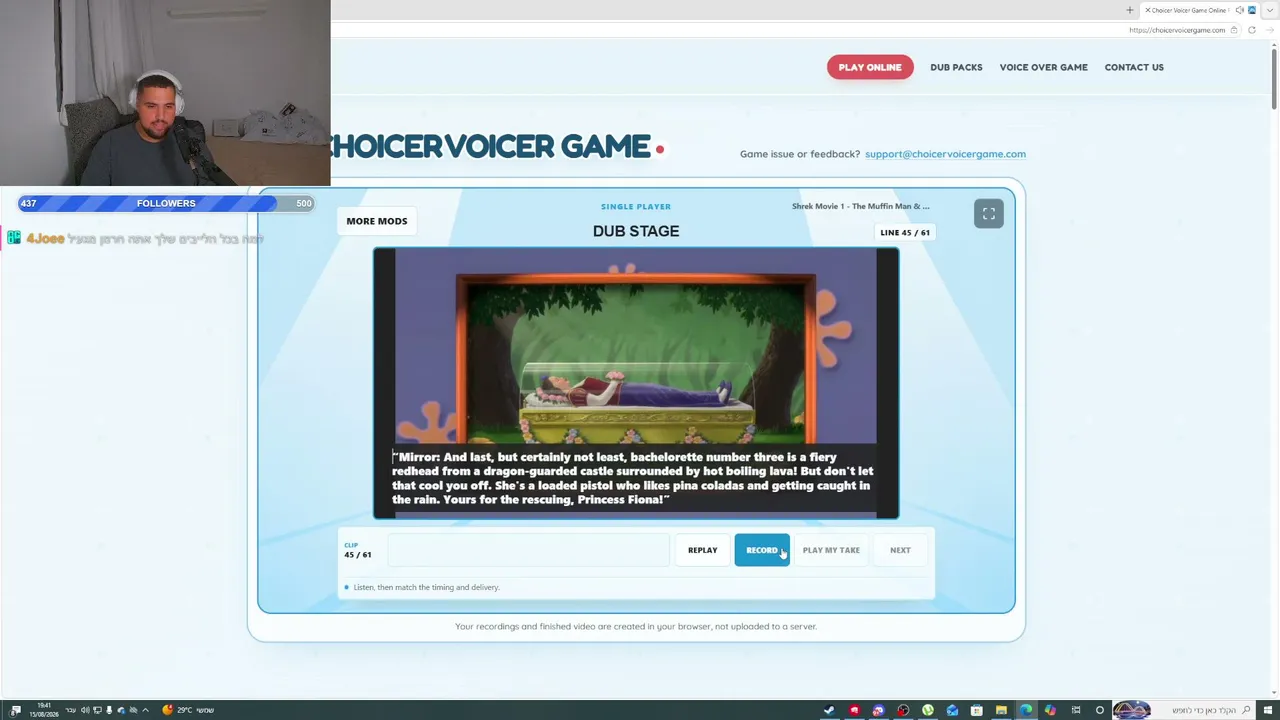Click the Mirror subtitle line text

632,478
